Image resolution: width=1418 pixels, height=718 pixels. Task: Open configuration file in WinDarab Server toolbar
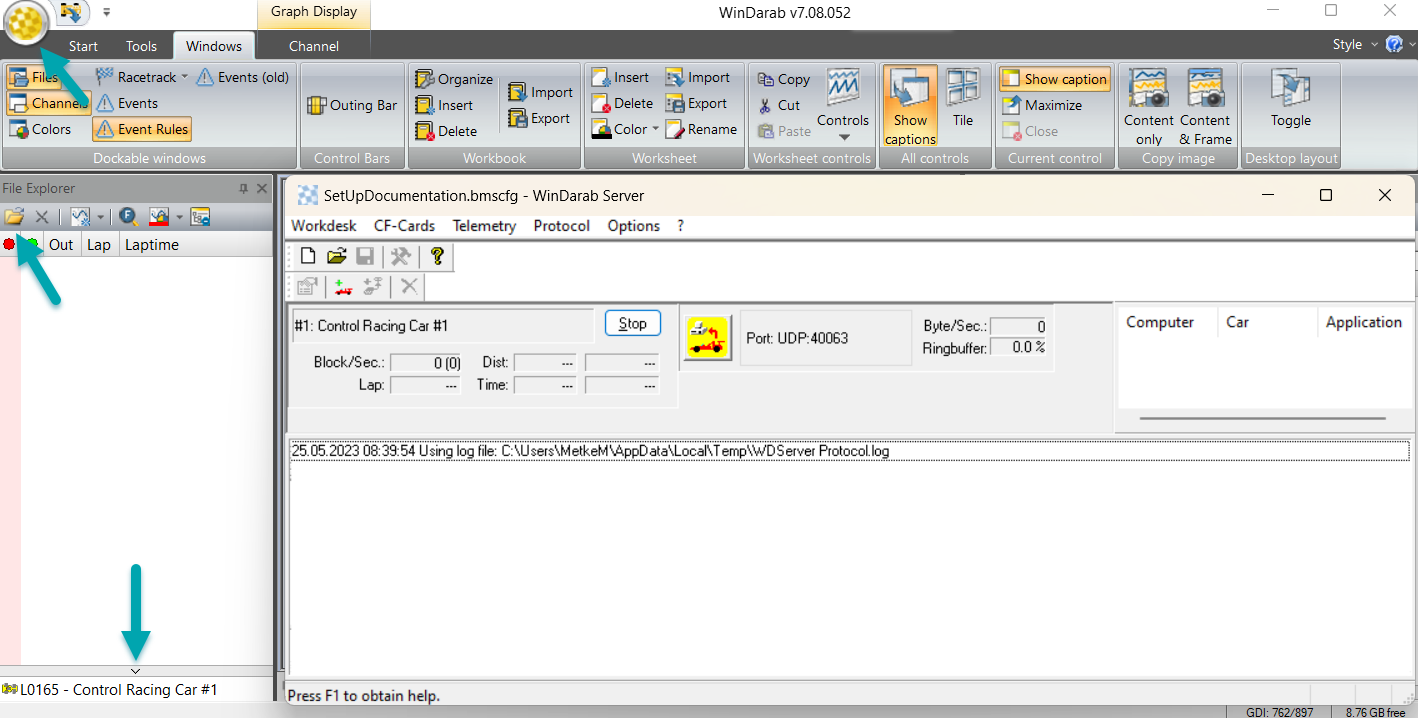336,257
